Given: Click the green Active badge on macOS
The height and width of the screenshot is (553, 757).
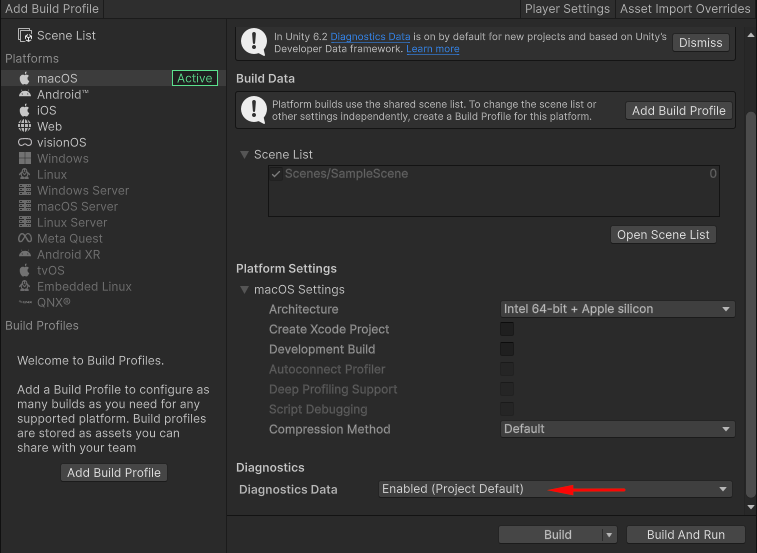Looking at the screenshot, I should [195, 78].
